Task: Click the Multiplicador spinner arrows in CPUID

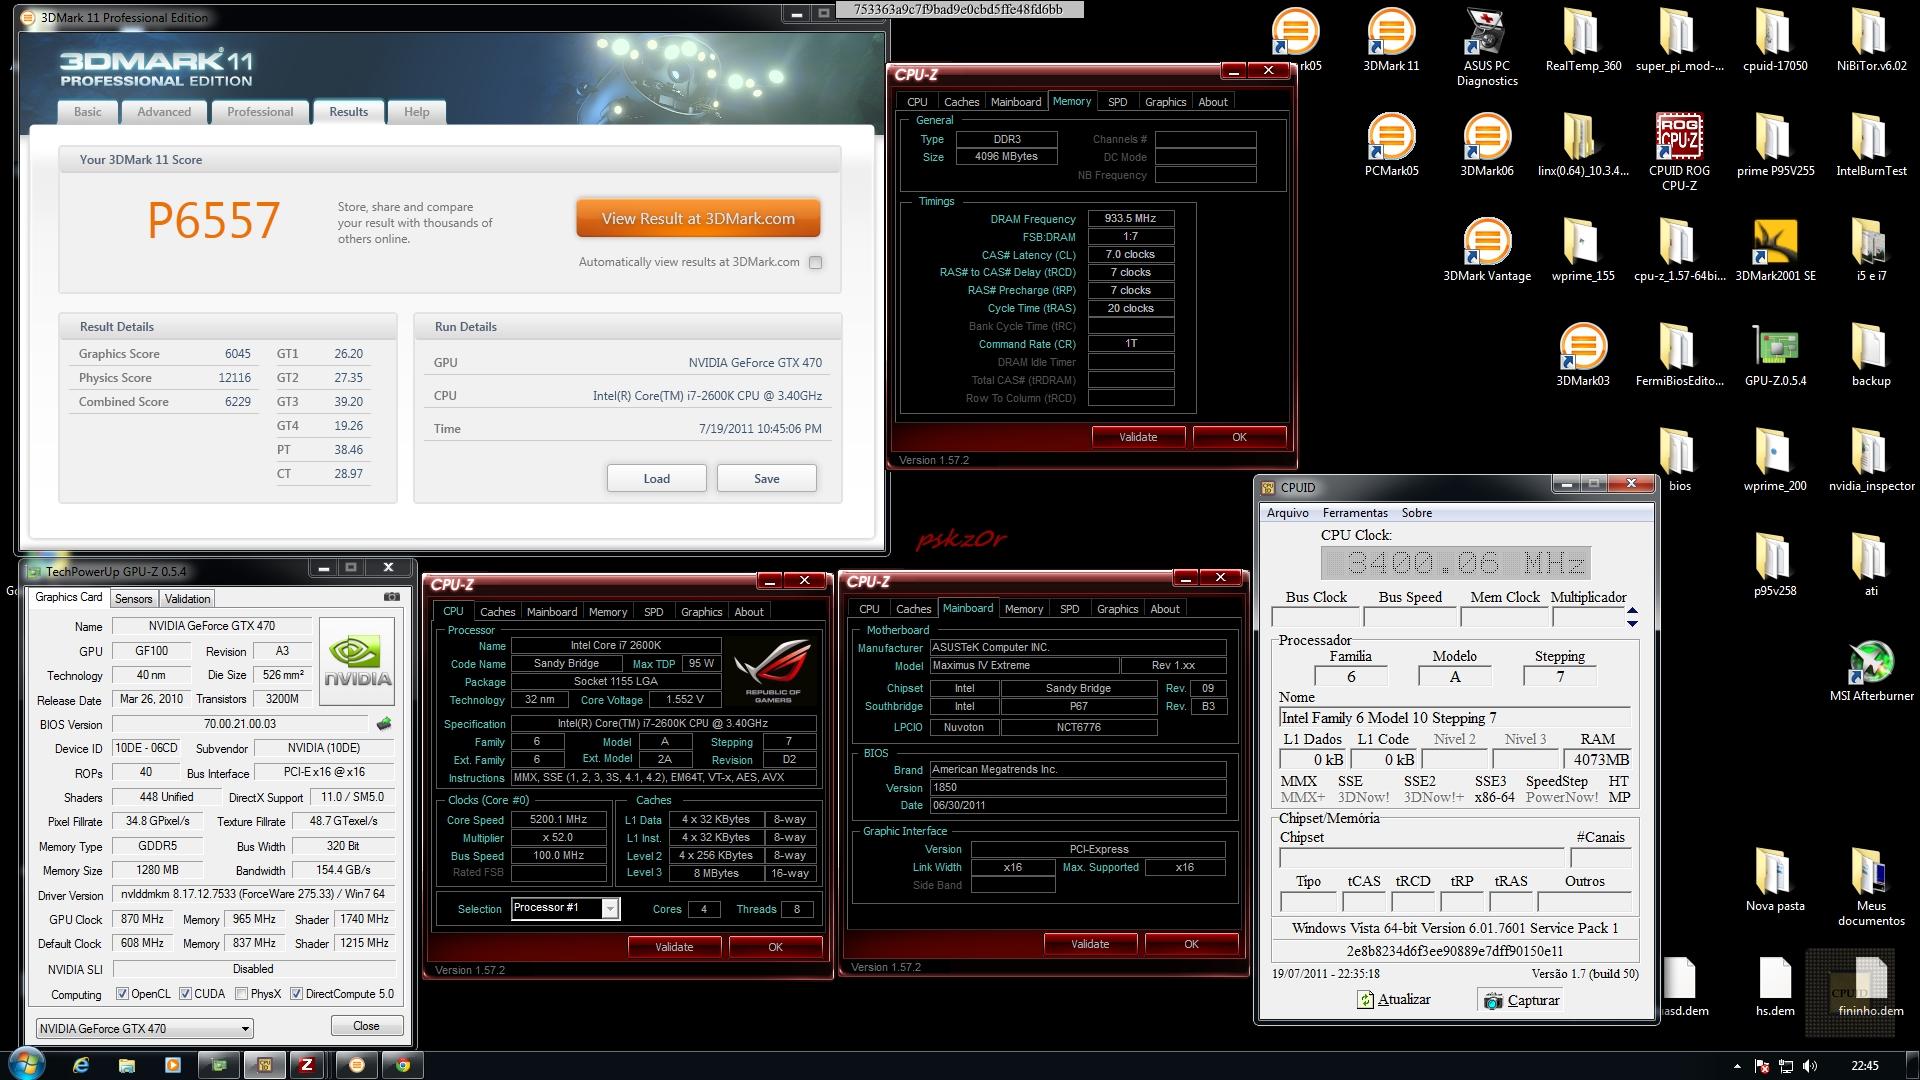Action: pyautogui.click(x=1632, y=617)
